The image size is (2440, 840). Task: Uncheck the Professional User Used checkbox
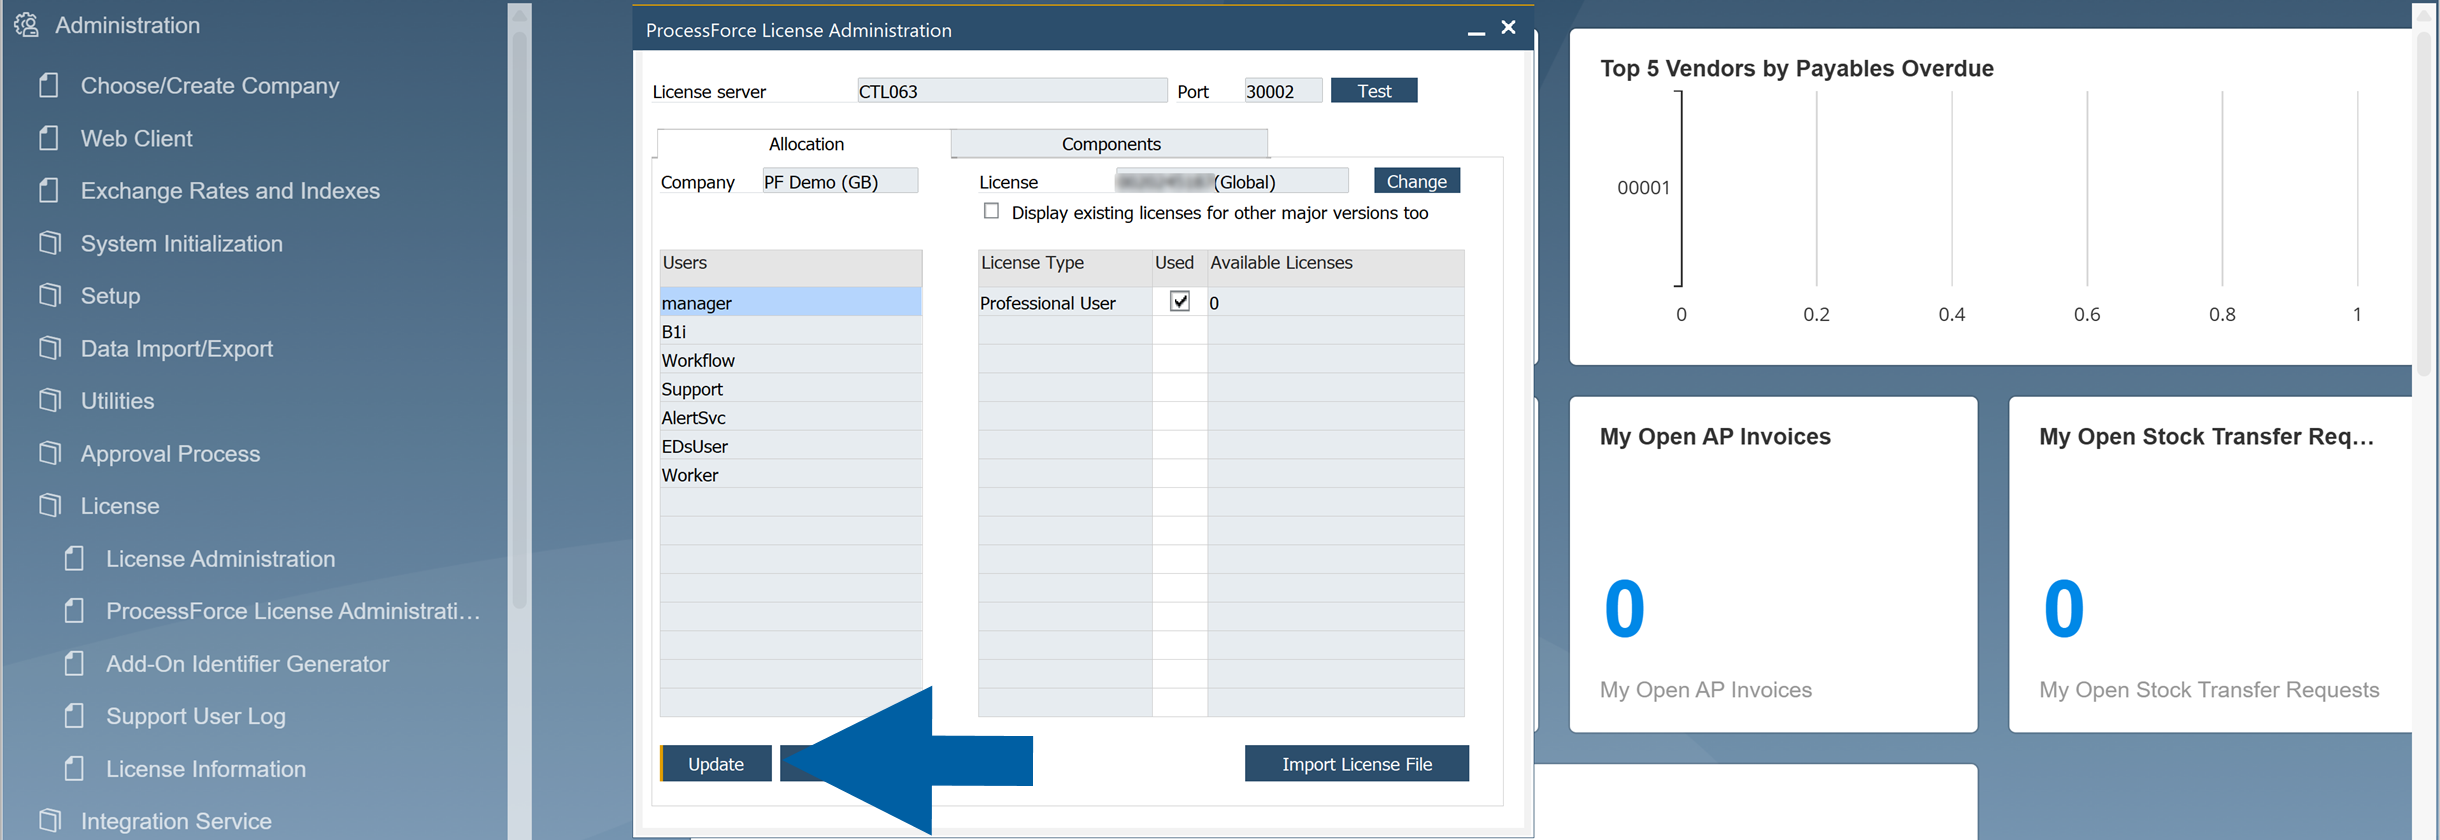coord(1180,301)
